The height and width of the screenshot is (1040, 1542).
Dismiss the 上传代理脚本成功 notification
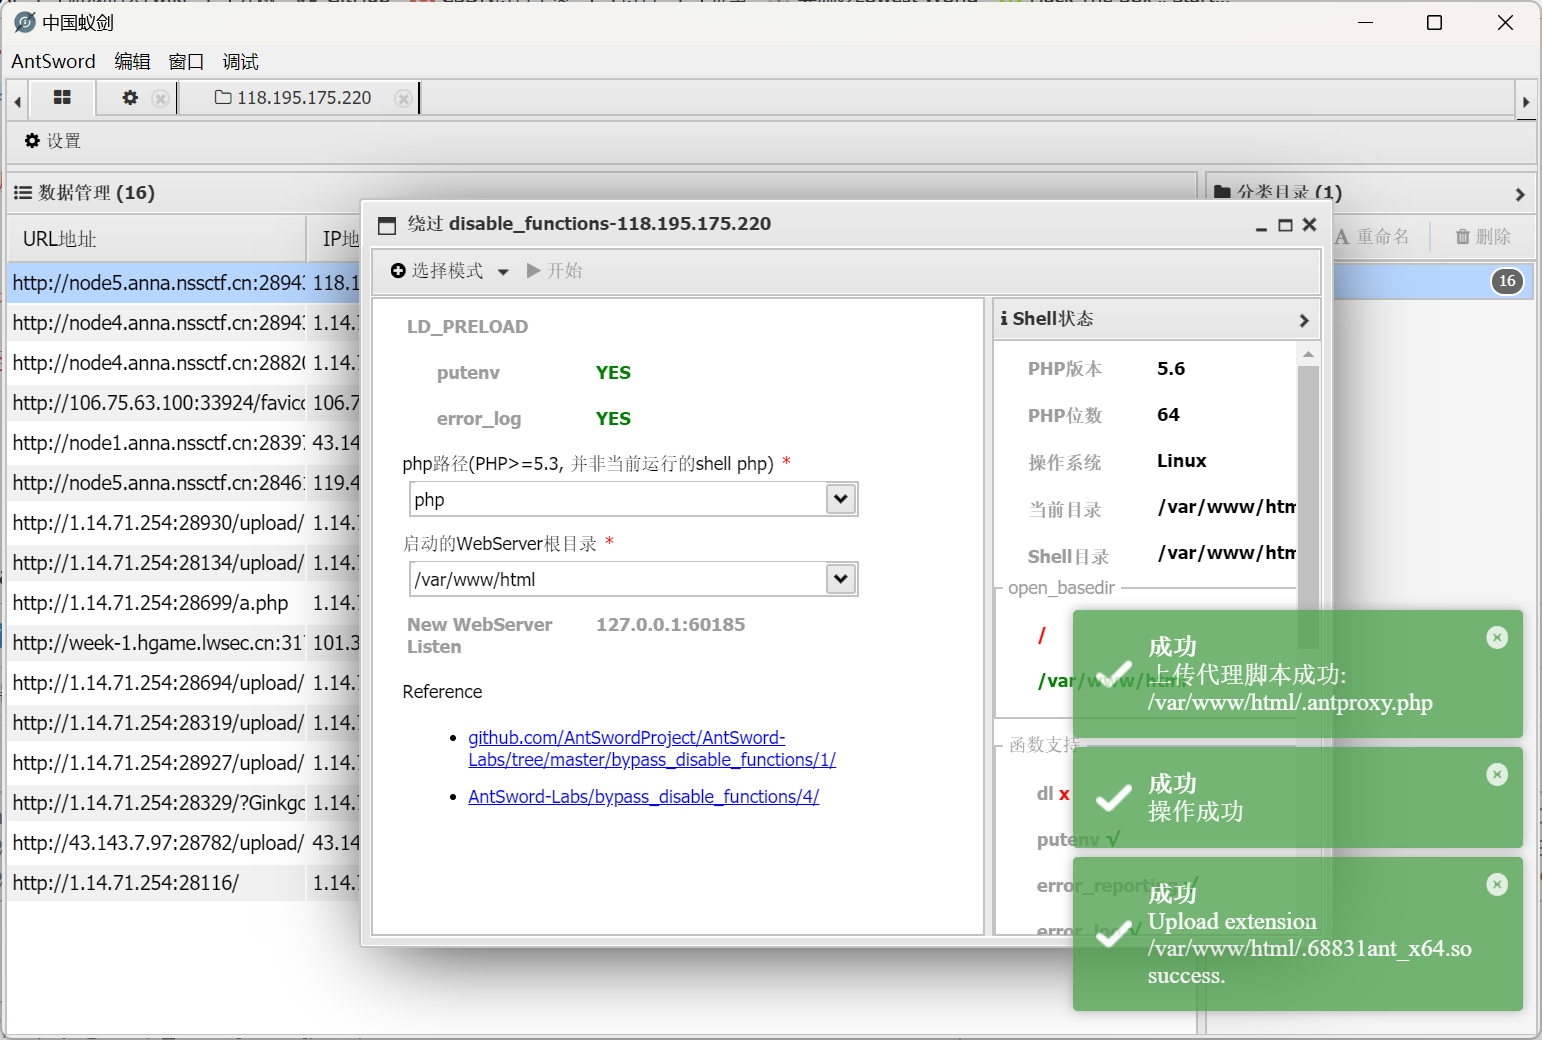(1497, 637)
